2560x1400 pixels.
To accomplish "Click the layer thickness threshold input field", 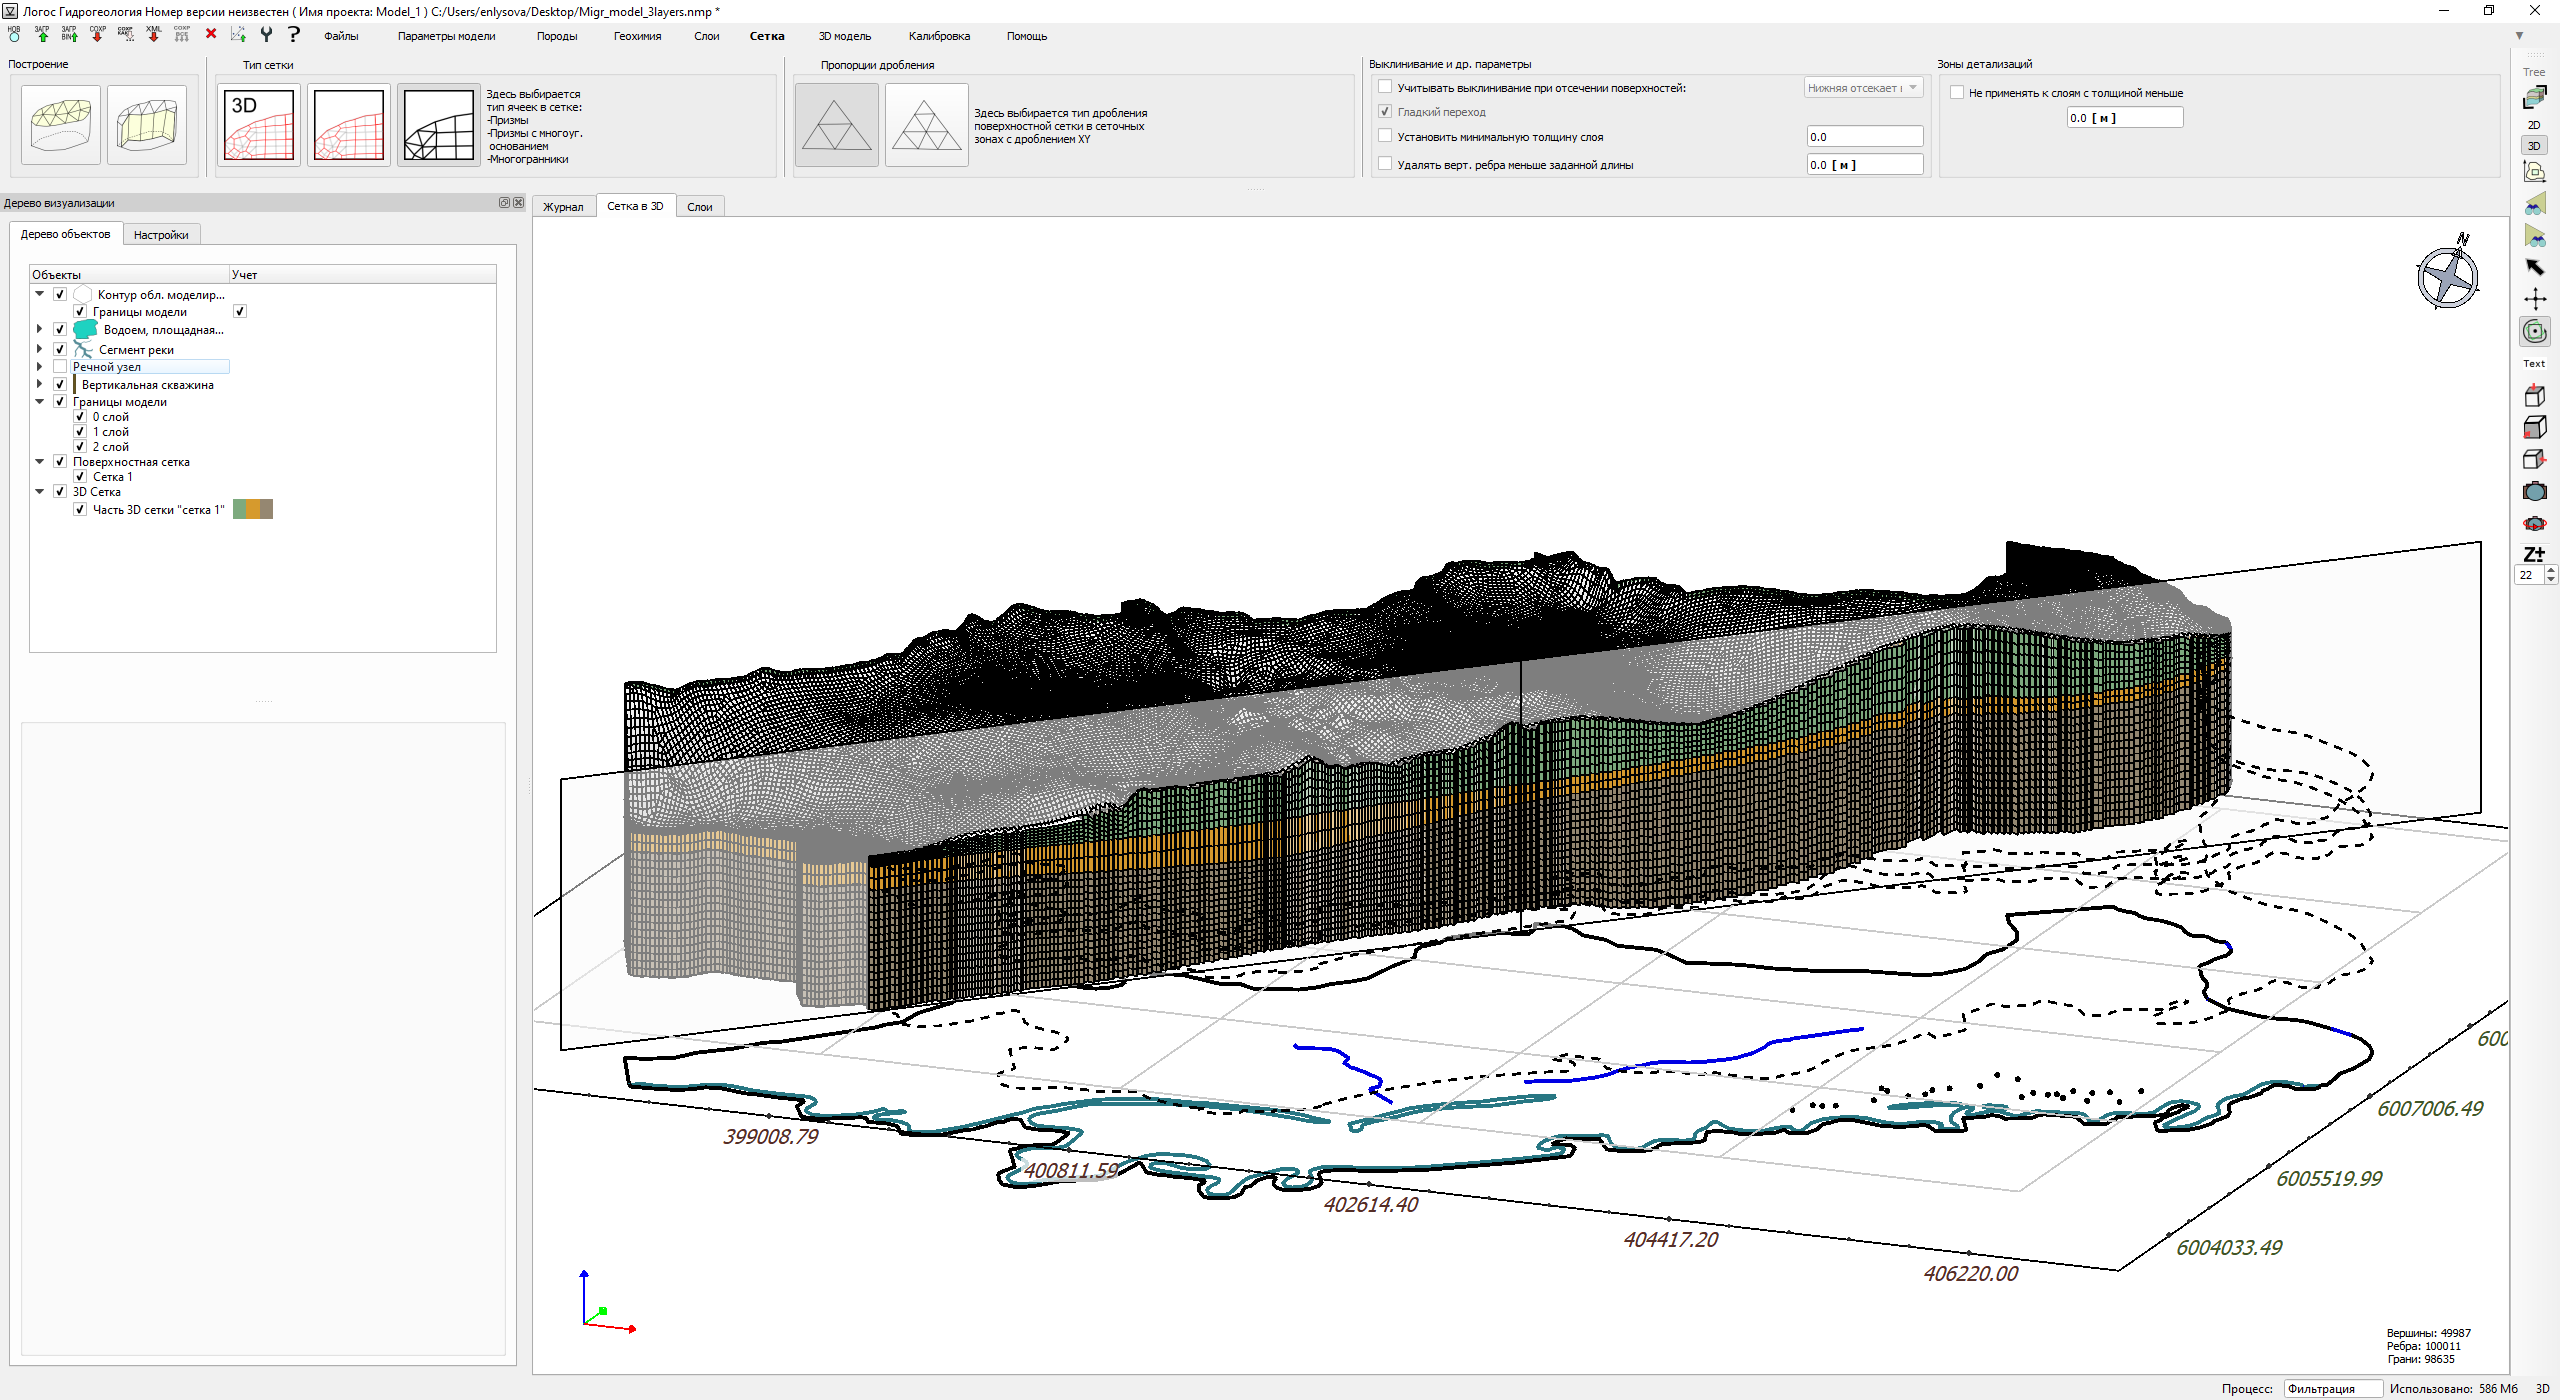I will 2124,118.
